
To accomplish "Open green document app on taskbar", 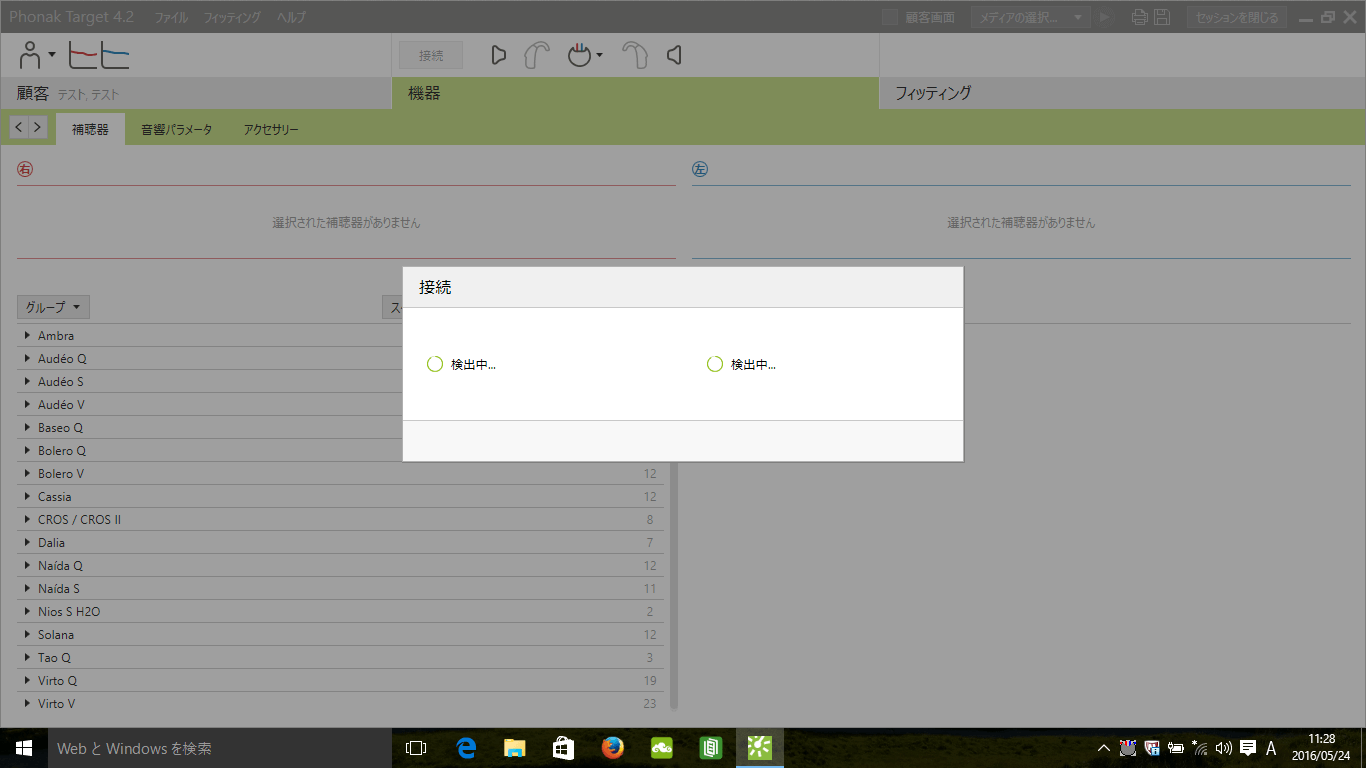I will click(710, 748).
